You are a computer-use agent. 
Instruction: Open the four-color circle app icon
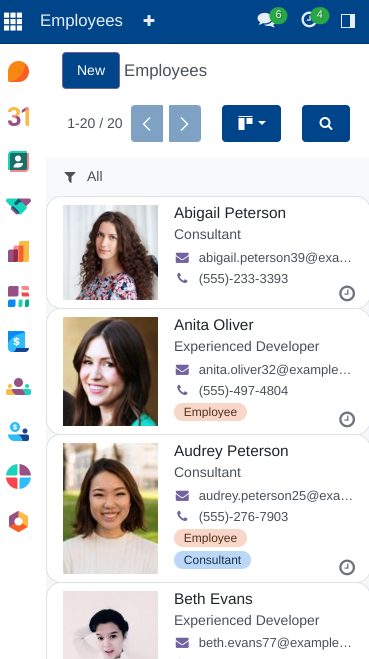point(18,476)
